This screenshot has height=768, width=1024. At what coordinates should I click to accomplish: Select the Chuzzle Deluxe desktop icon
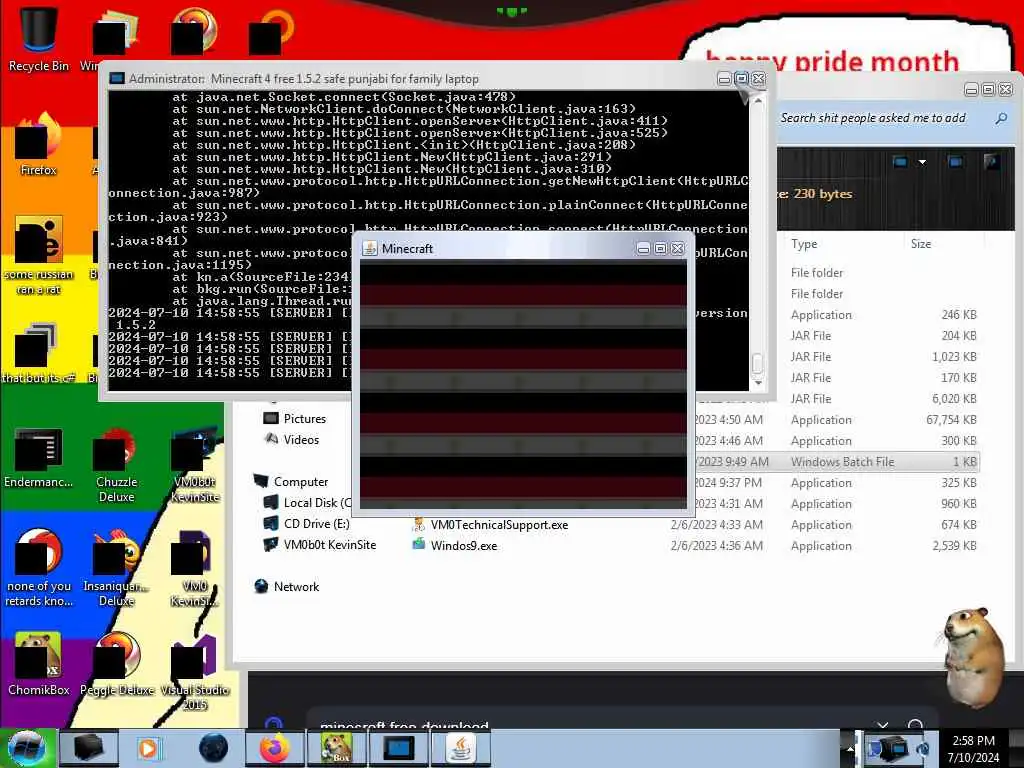(116, 464)
